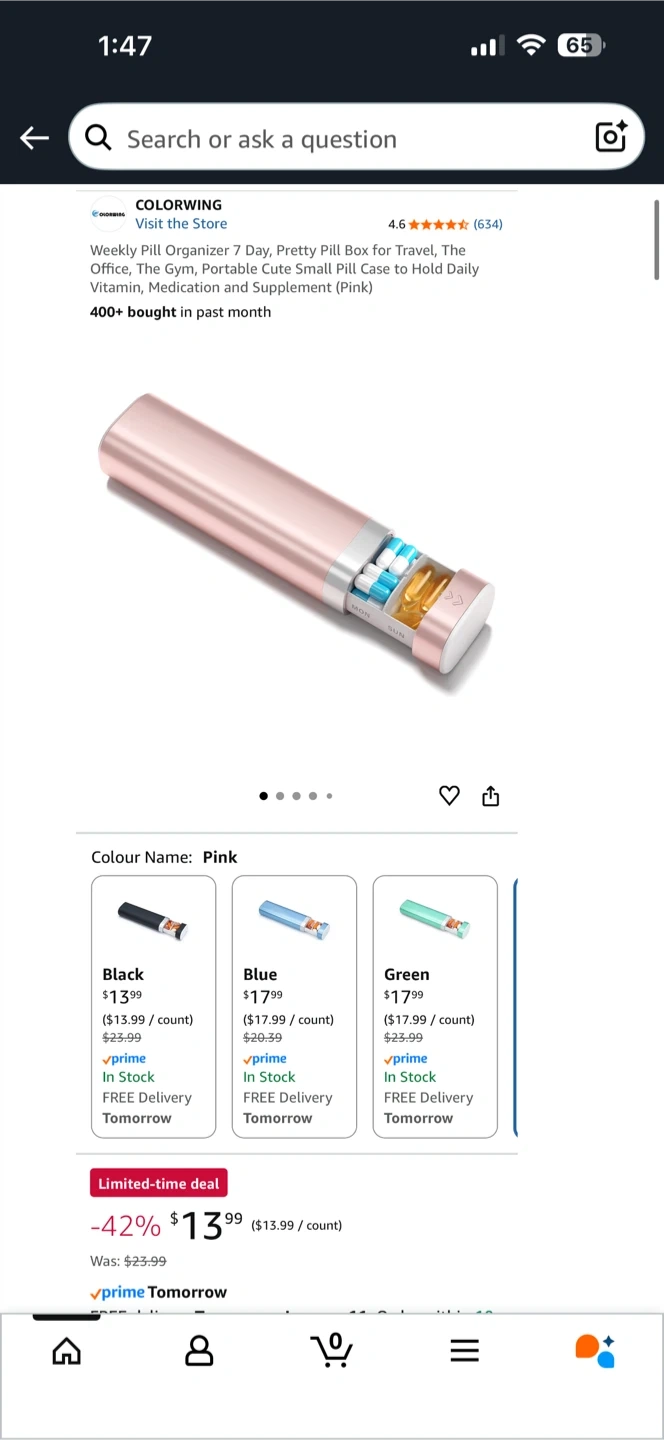Jump to second image carousel dot
The width and height of the screenshot is (664, 1440).
280,796
